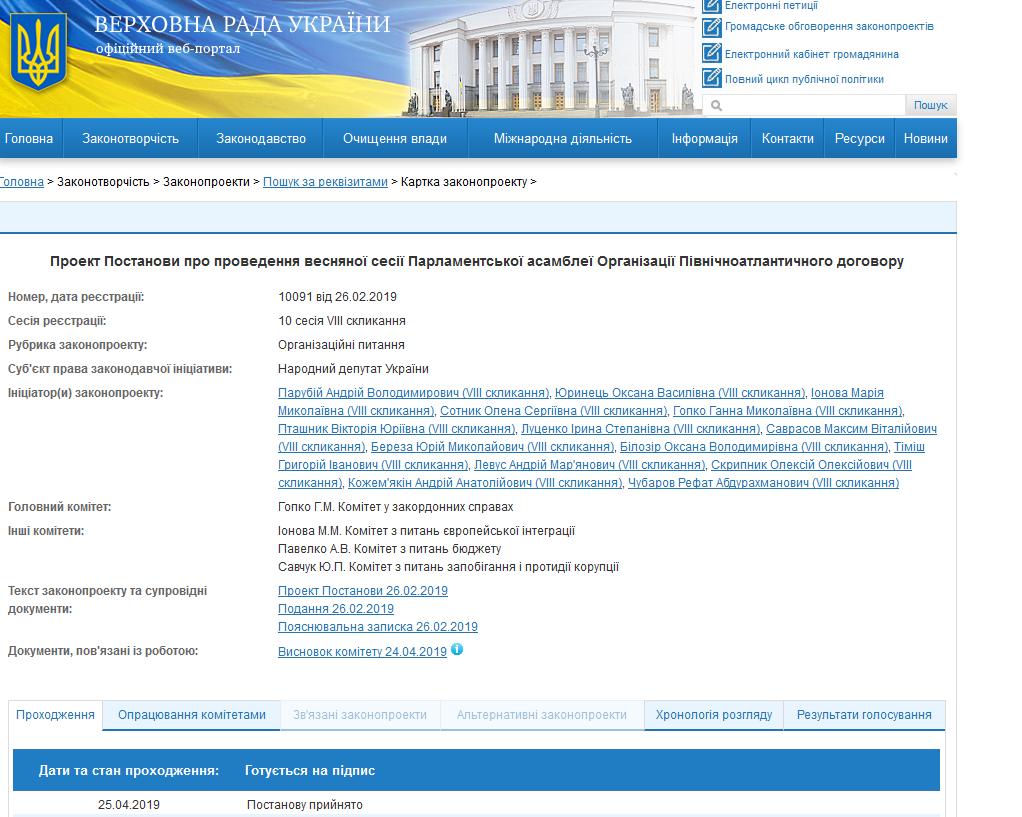Open initiator Парубій Андрій Володимирович link

pyautogui.click(x=413, y=393)
